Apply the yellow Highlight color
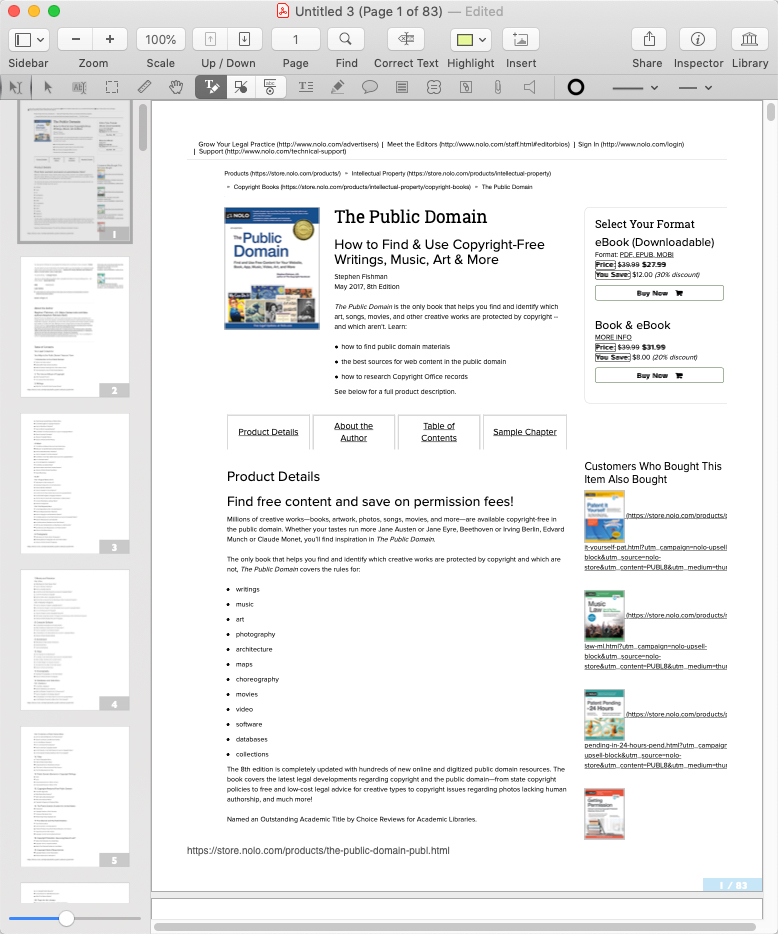This screenshot has height=934, width=778. coord(464,40)
